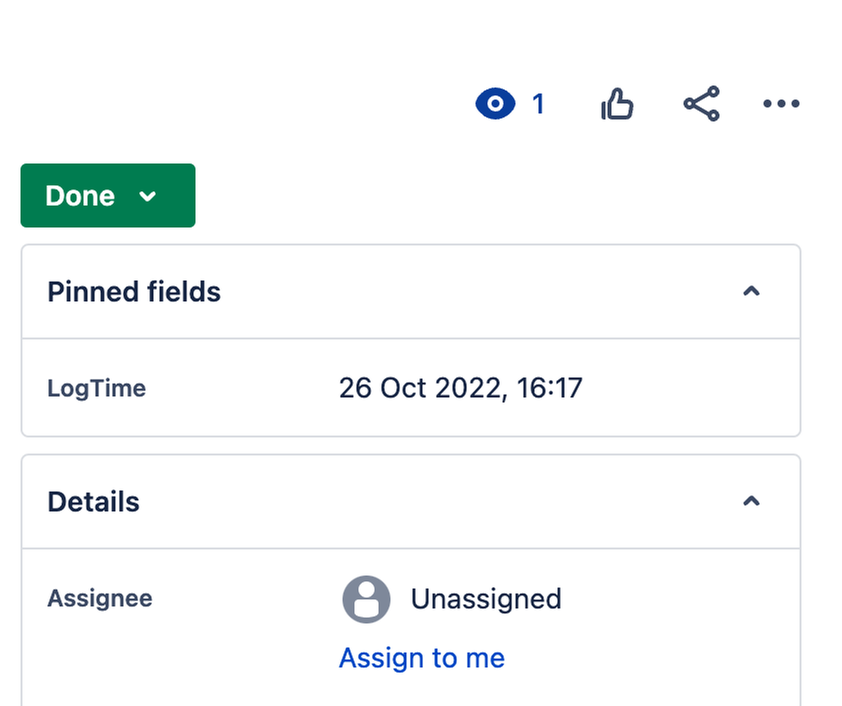Click the LogTime field label

(97, 388)
